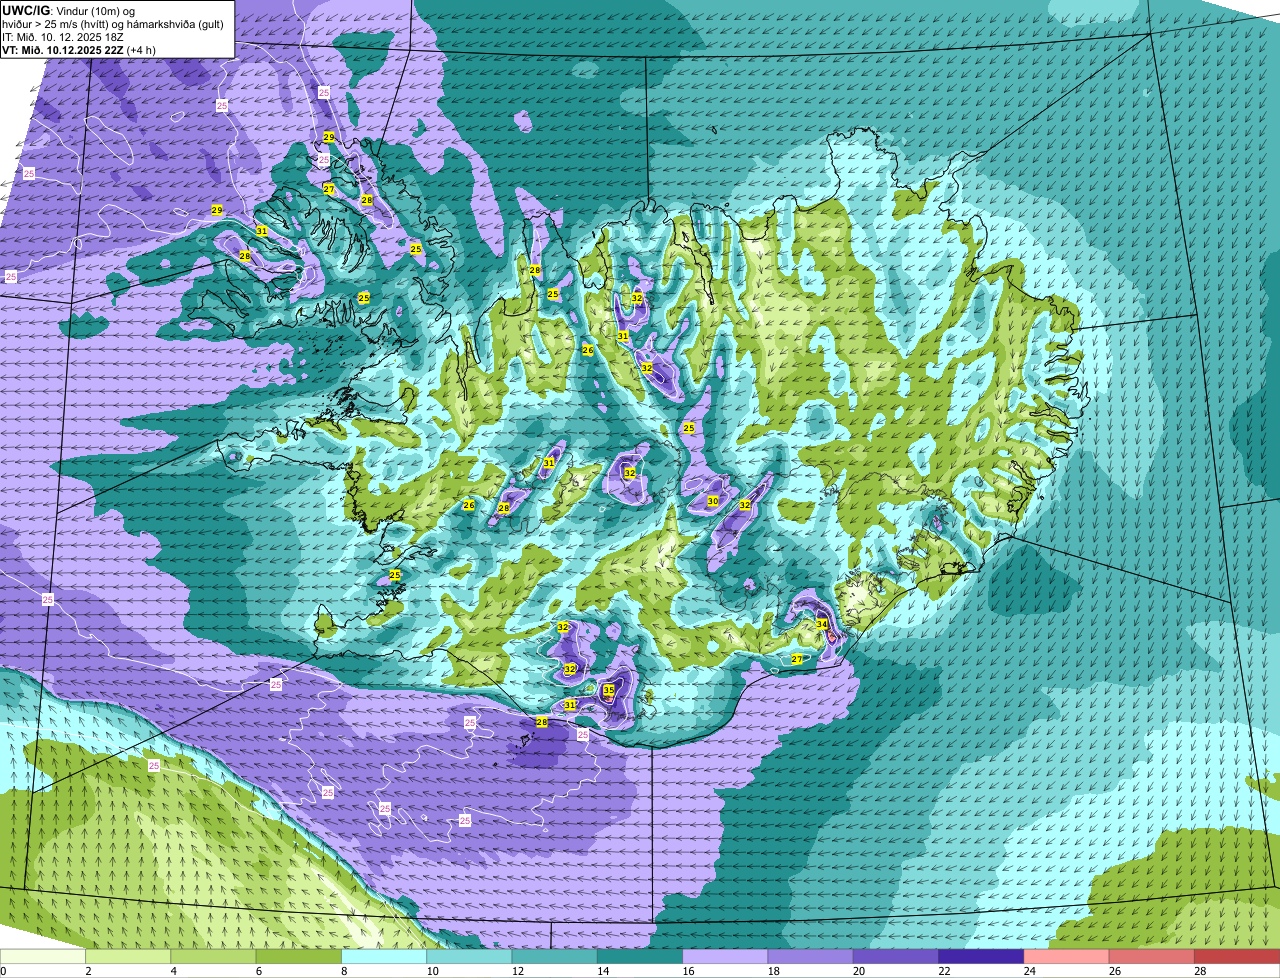Click the legend scale number 16

click(686, 970)
